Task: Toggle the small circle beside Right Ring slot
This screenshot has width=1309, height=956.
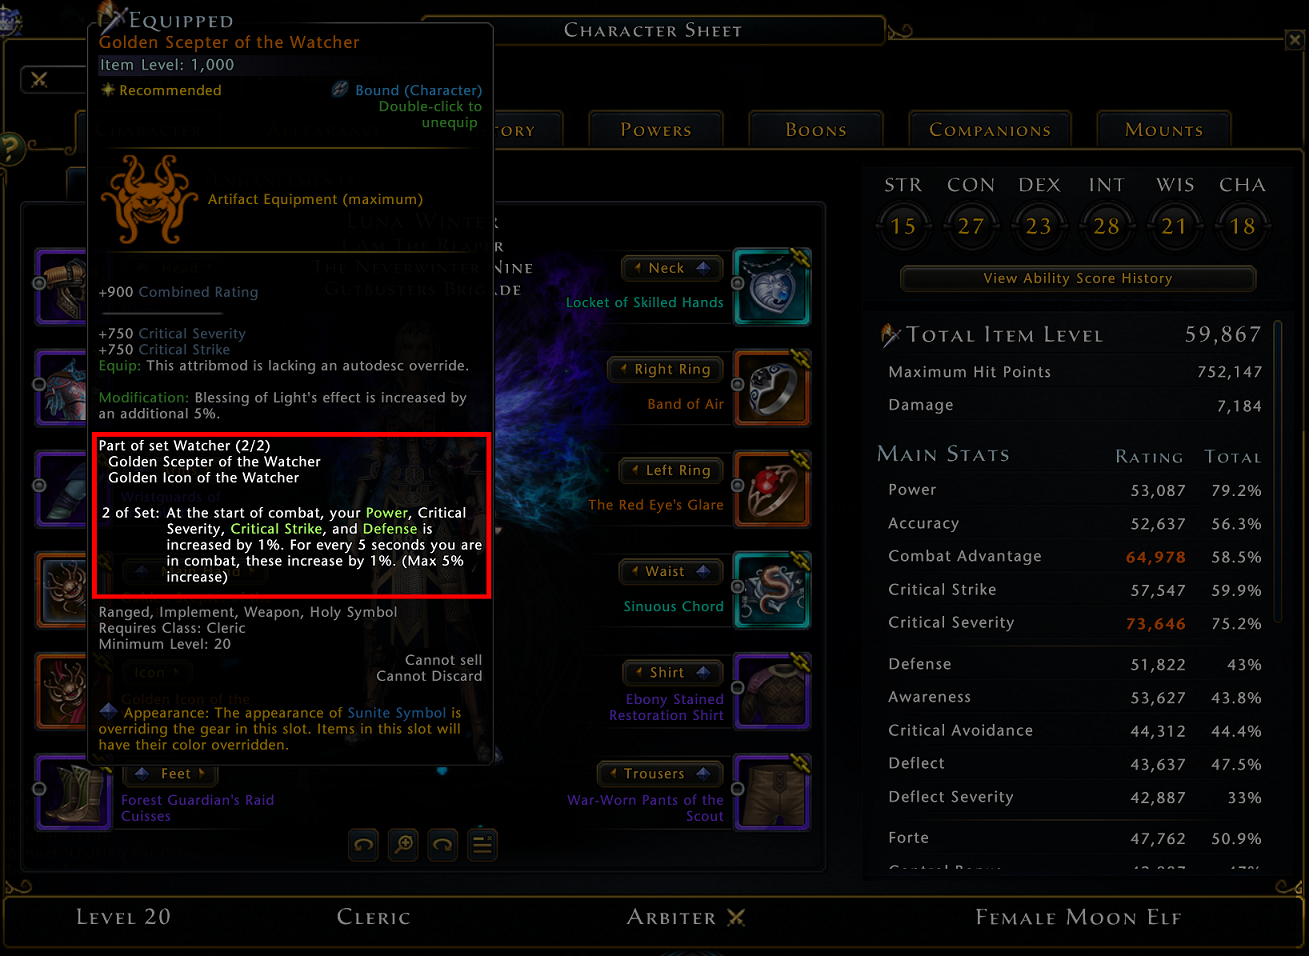Action: click(738, 384)
